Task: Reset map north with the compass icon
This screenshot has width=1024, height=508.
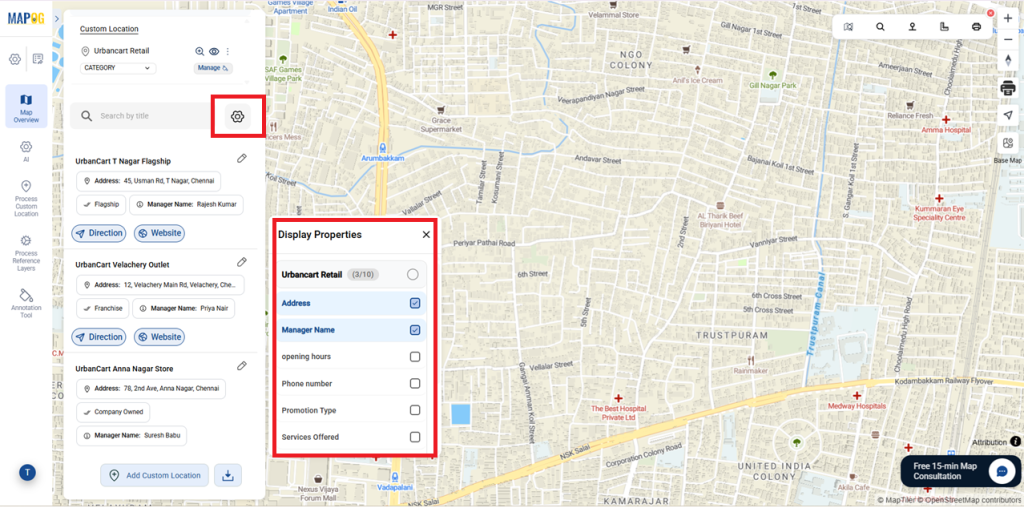Action: coord(1008,60)
